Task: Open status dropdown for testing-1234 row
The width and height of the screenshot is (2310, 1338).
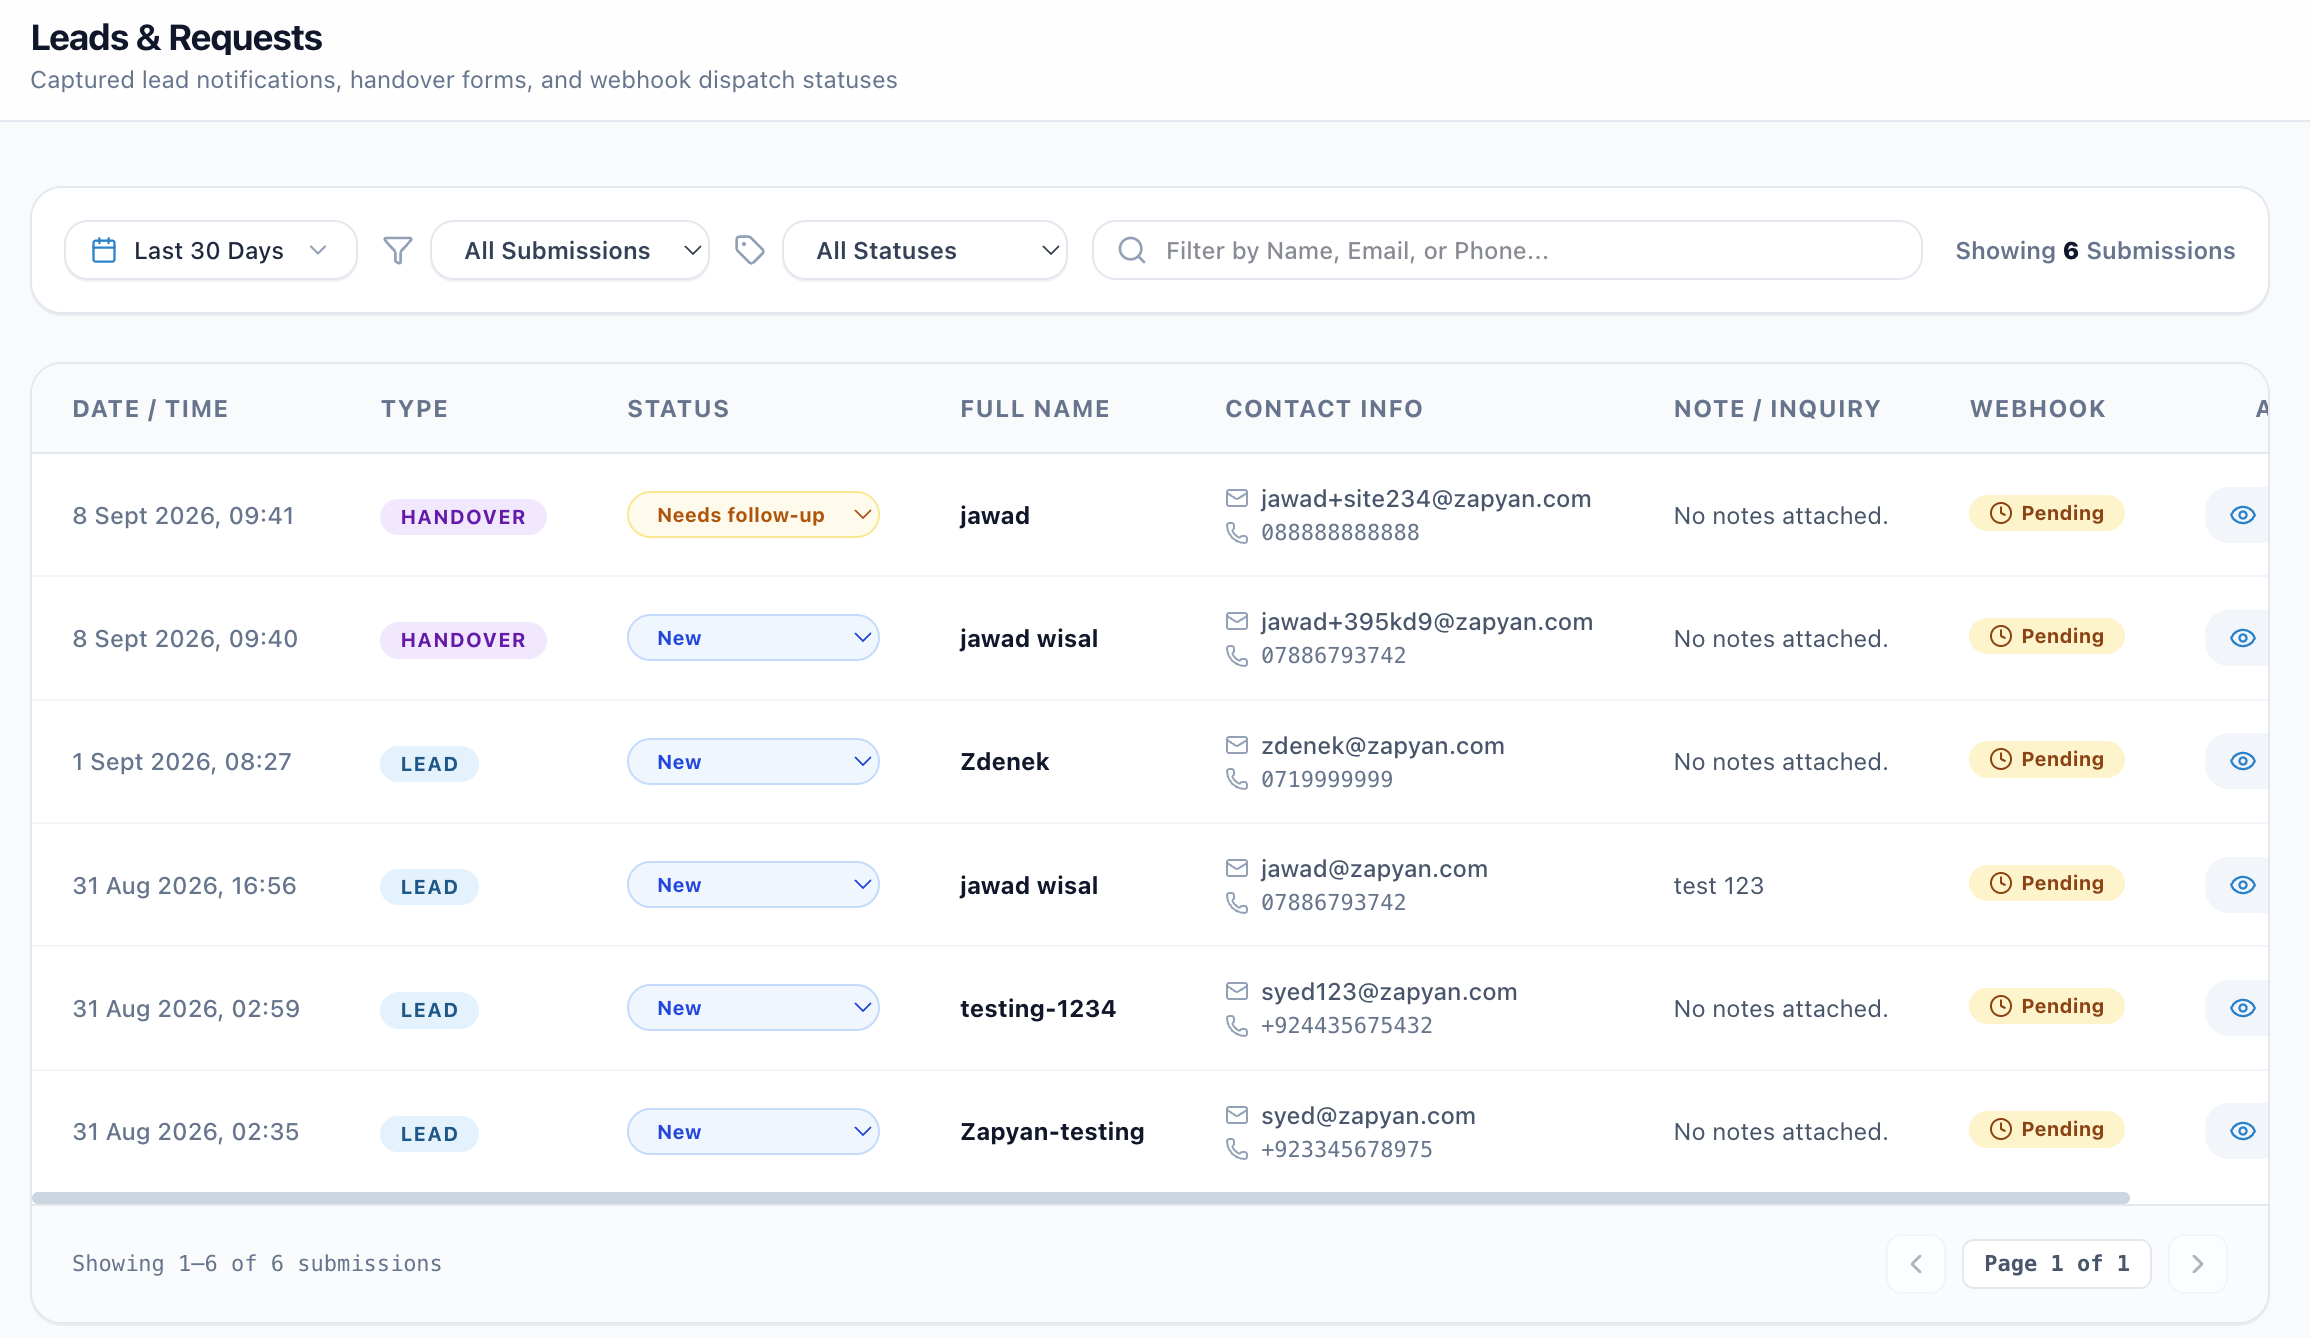Action: pyautogui.click(x=753, y=1008)
